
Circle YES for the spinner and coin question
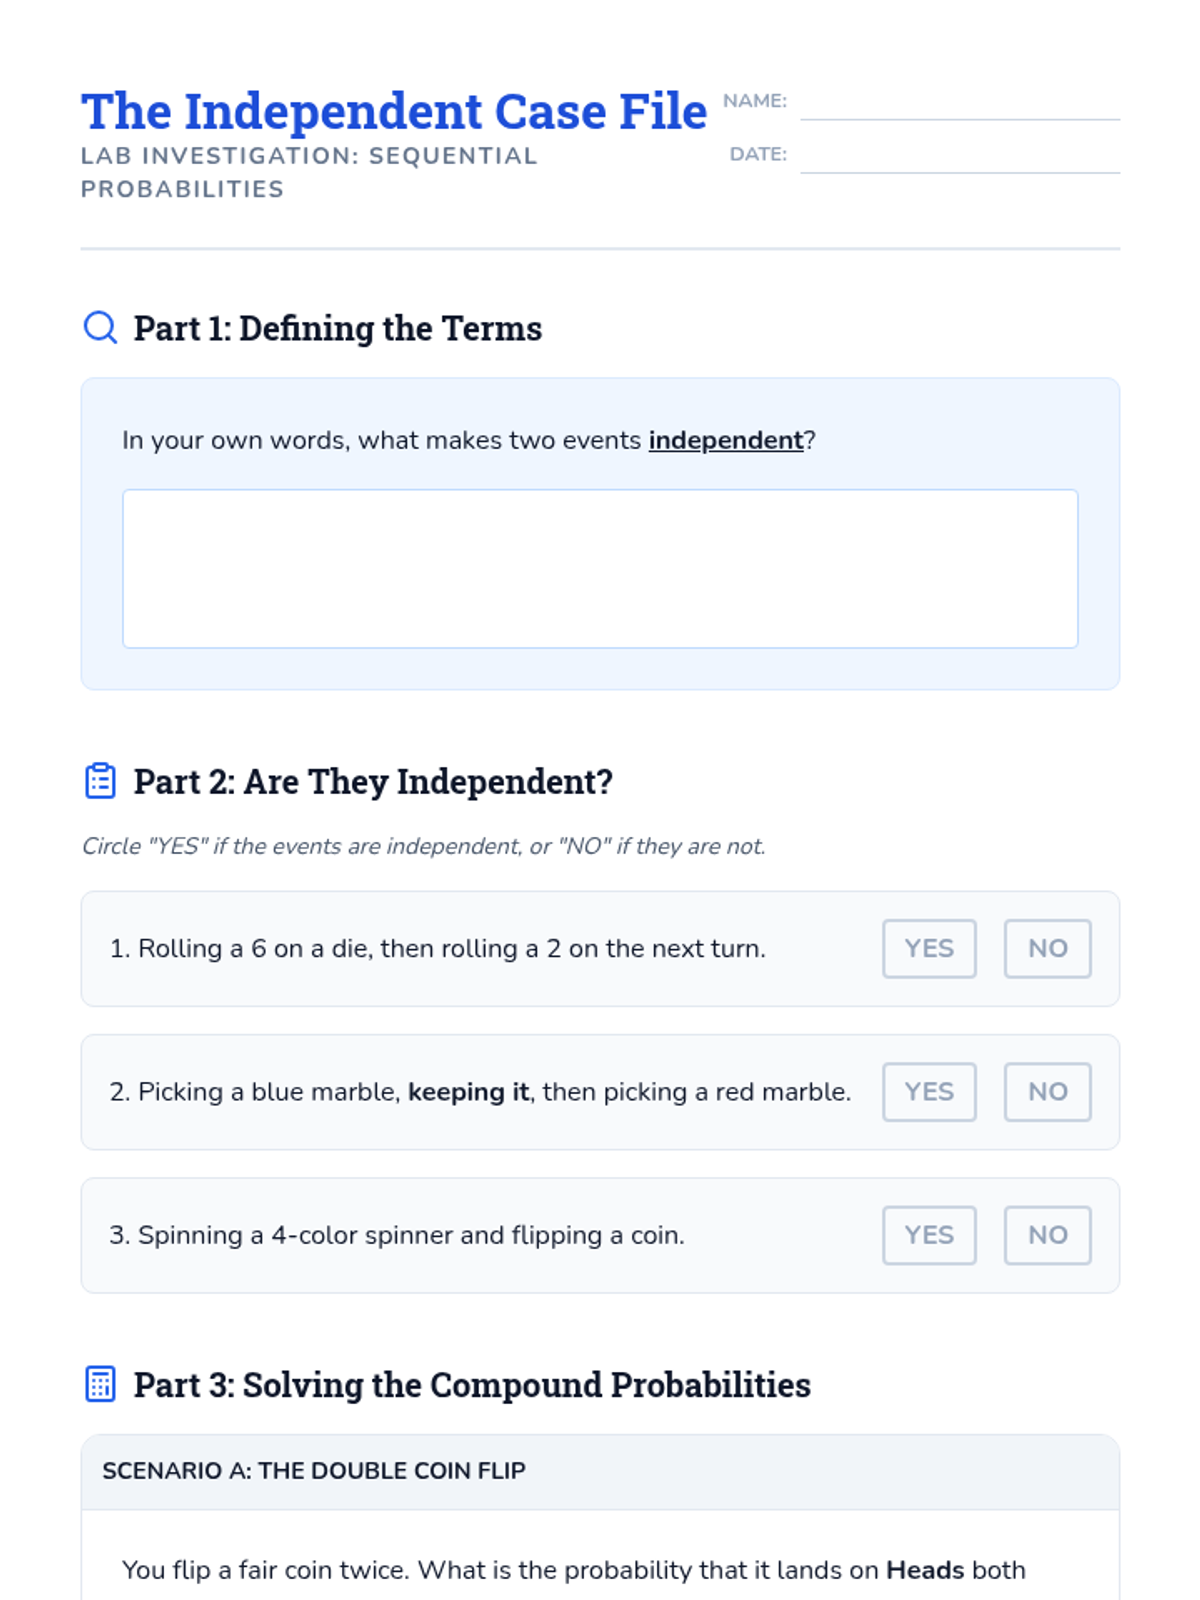929,1235
